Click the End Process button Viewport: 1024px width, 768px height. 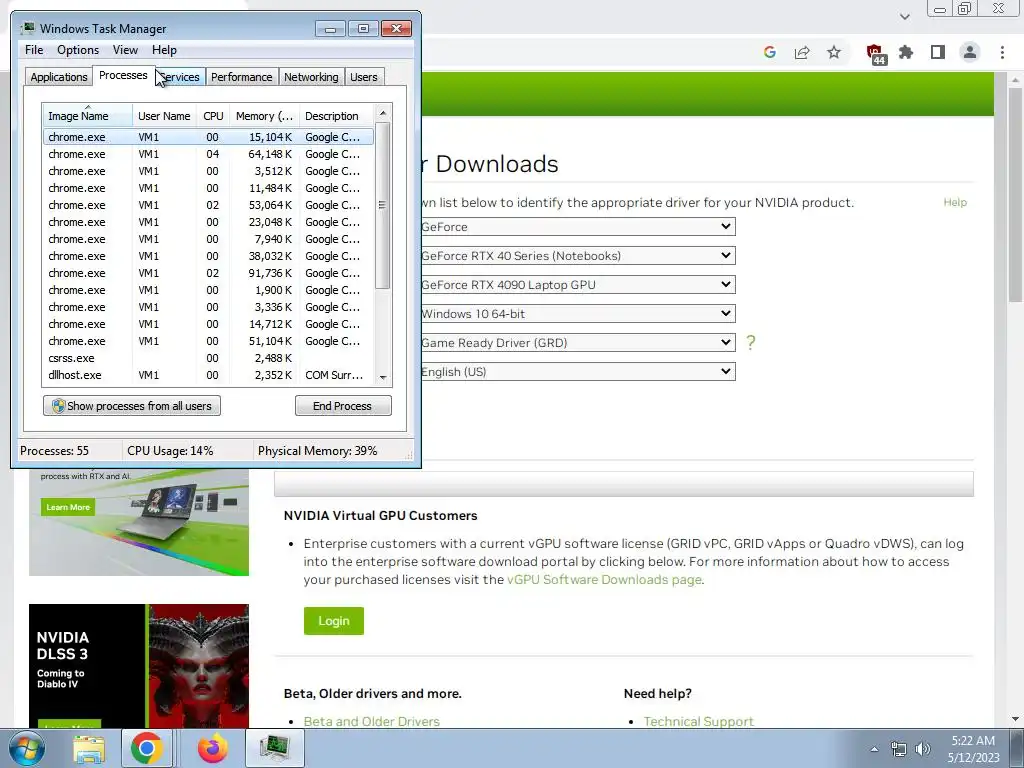pos(343,406)
